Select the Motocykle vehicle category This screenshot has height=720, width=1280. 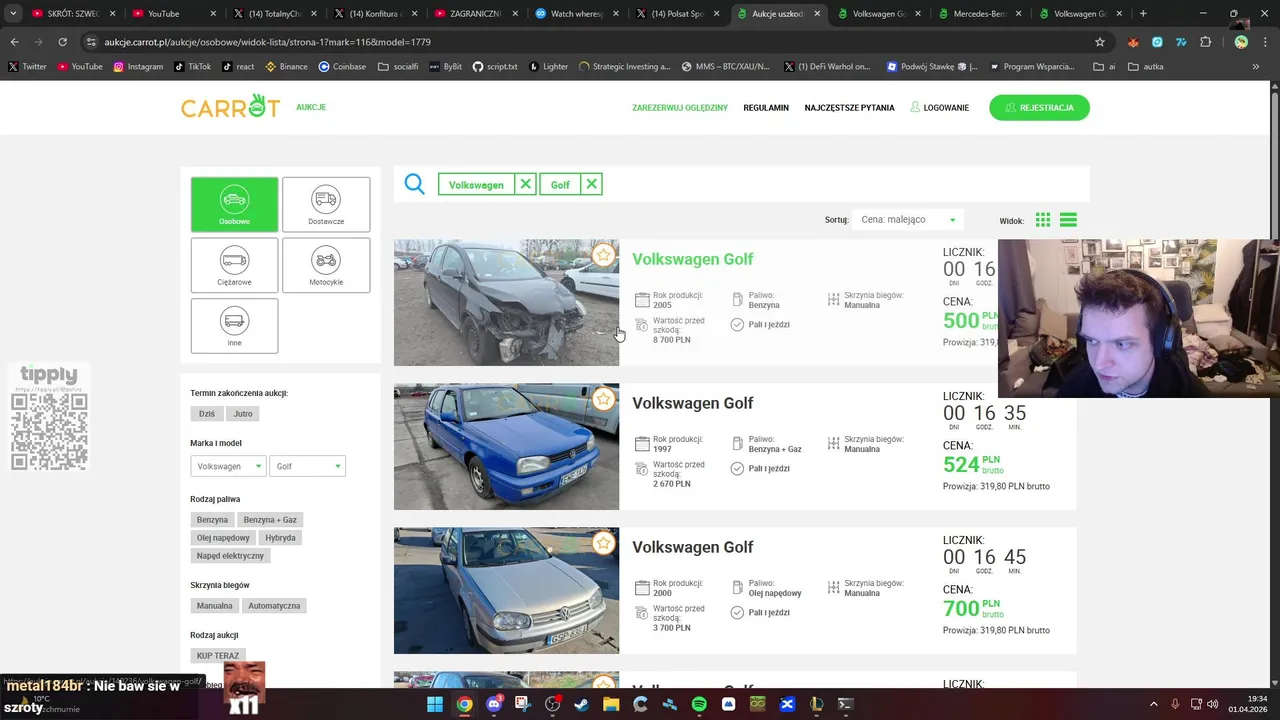(x=326, y=265)
